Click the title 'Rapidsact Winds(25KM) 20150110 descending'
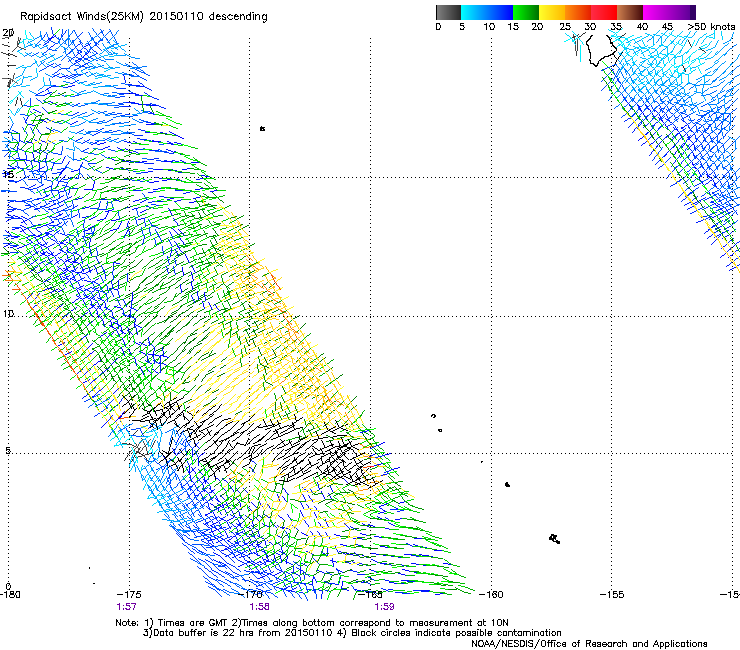The width and height of the screenshot is (740, 650). tap(143, 16)
